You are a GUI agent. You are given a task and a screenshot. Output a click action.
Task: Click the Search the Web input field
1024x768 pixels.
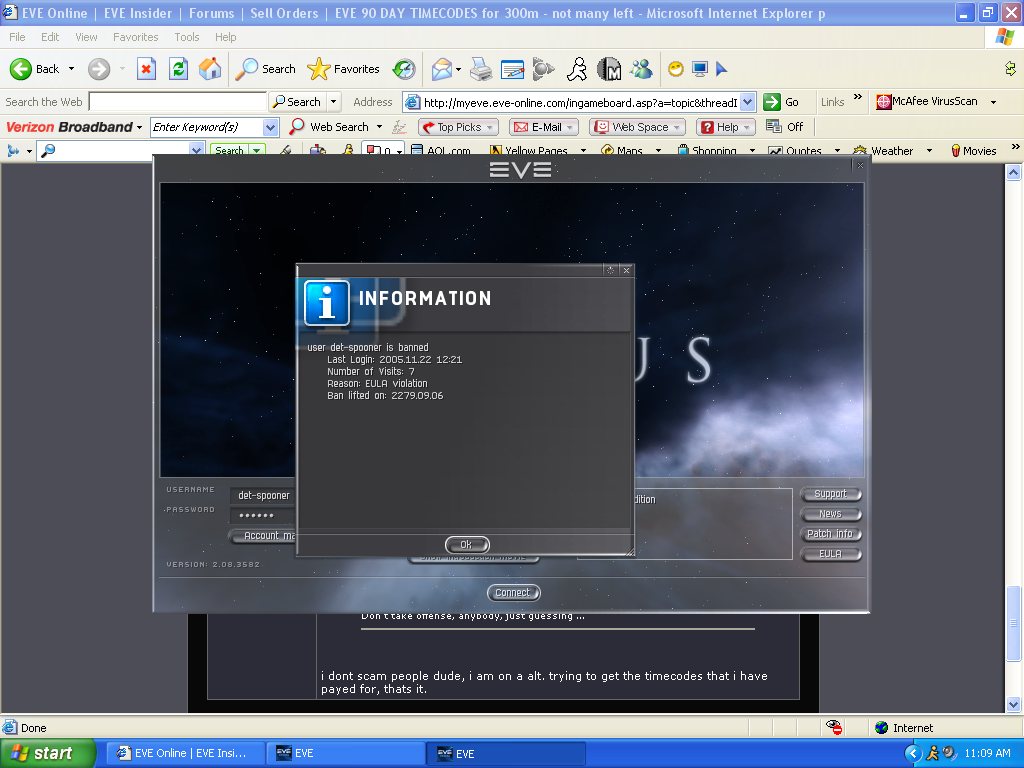pos(178,102)
